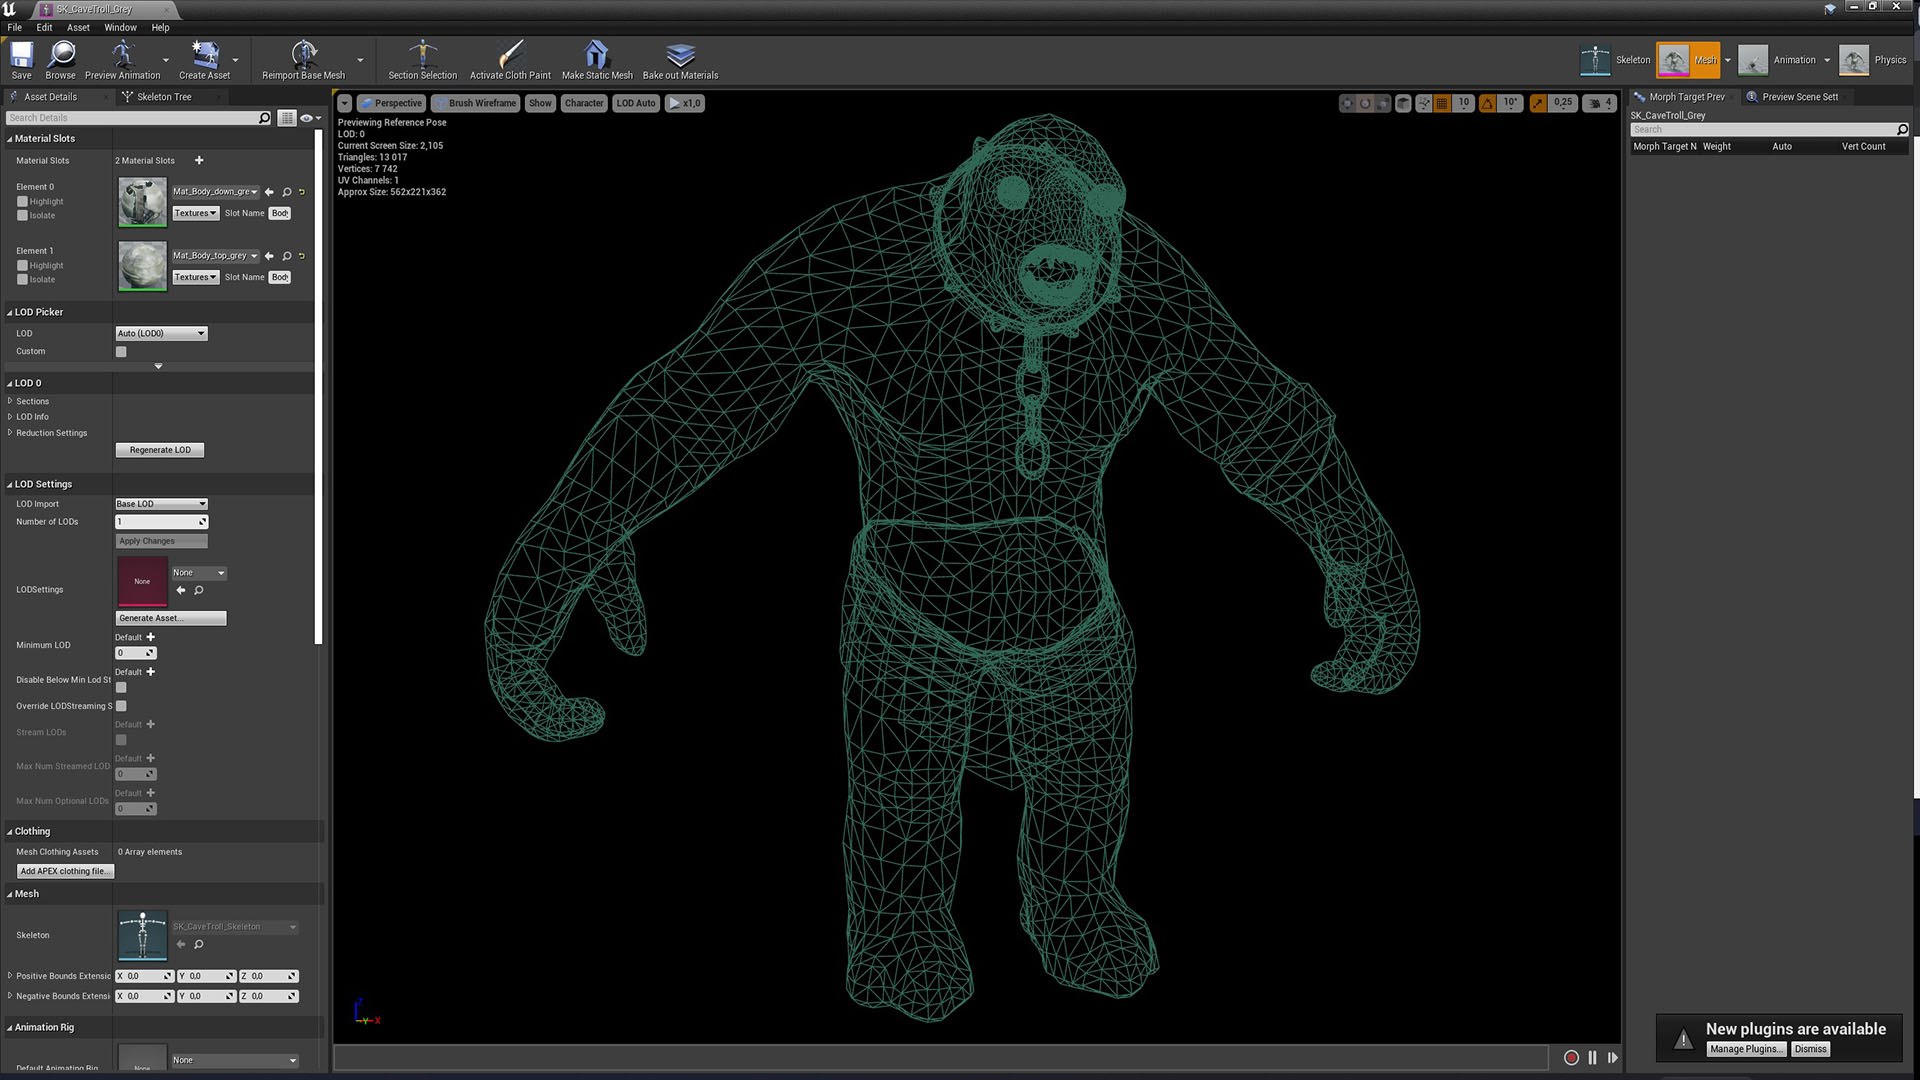Click Make Static Mesh icon
Image resolution: width=1920 pixels, height=1080 pixels.
[x=597, y=60]
